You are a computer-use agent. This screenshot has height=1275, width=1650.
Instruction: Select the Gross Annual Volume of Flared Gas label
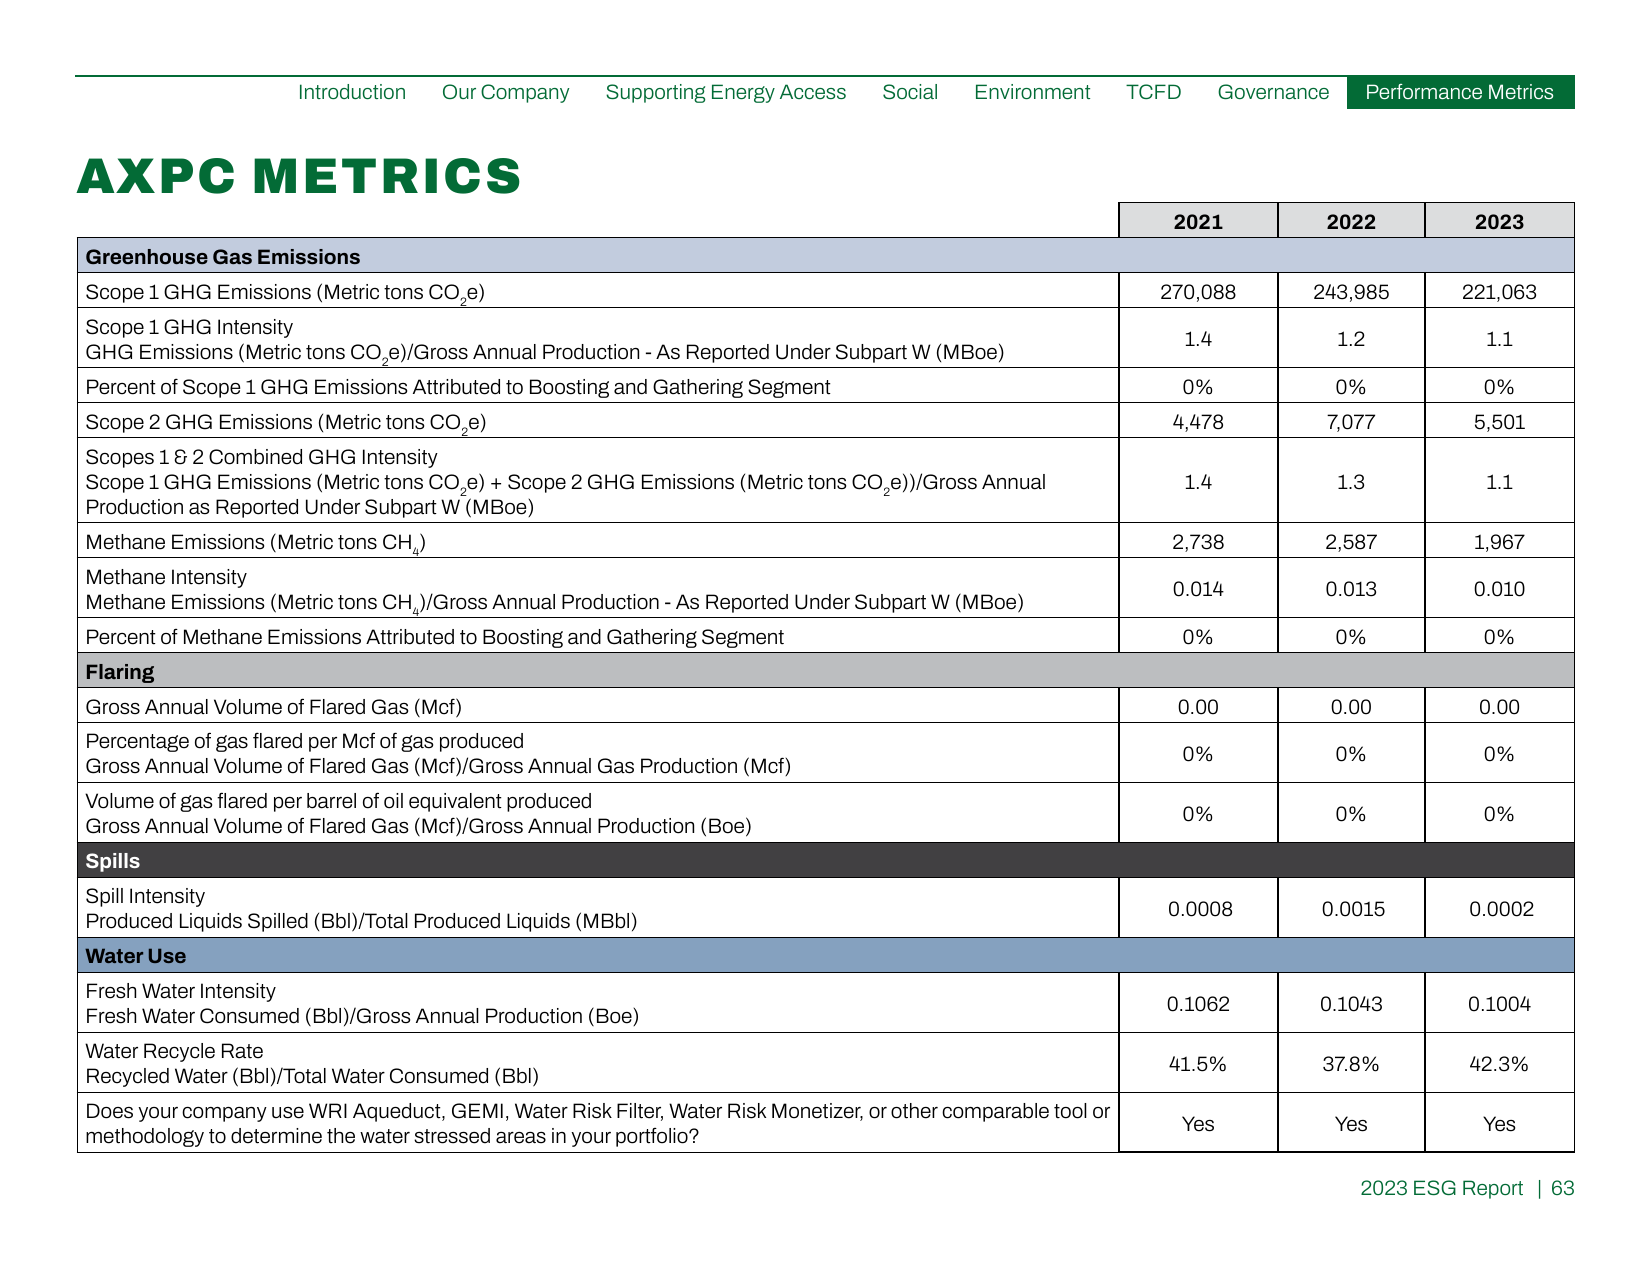(273, 707)
